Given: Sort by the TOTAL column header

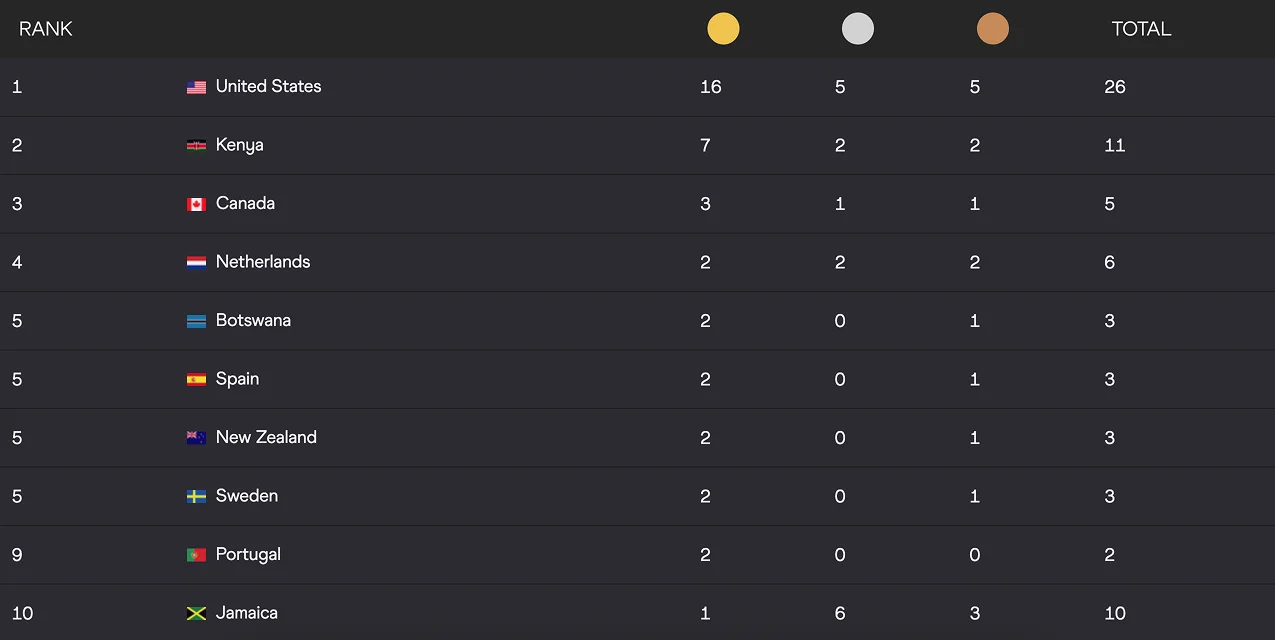Looking at the screenshot, I should coord(1141,29).
